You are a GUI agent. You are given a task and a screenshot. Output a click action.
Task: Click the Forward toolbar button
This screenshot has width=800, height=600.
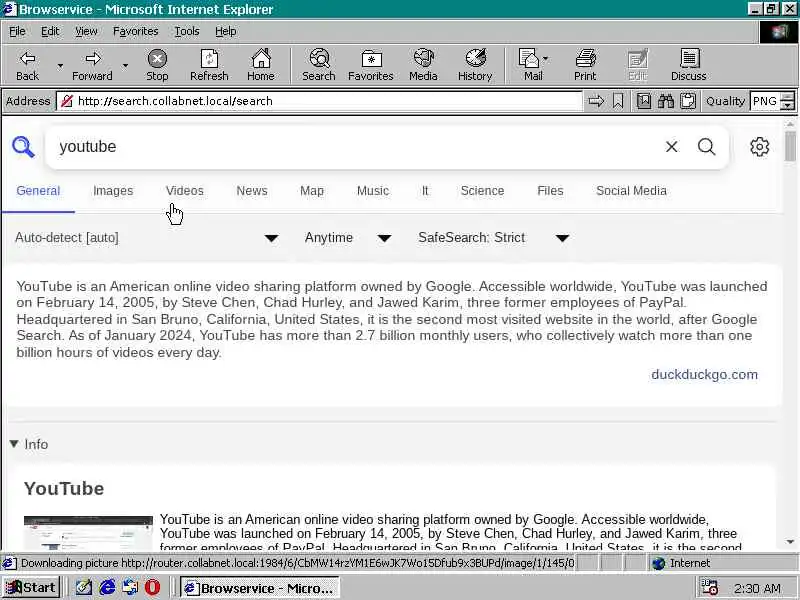pos(92,65)
